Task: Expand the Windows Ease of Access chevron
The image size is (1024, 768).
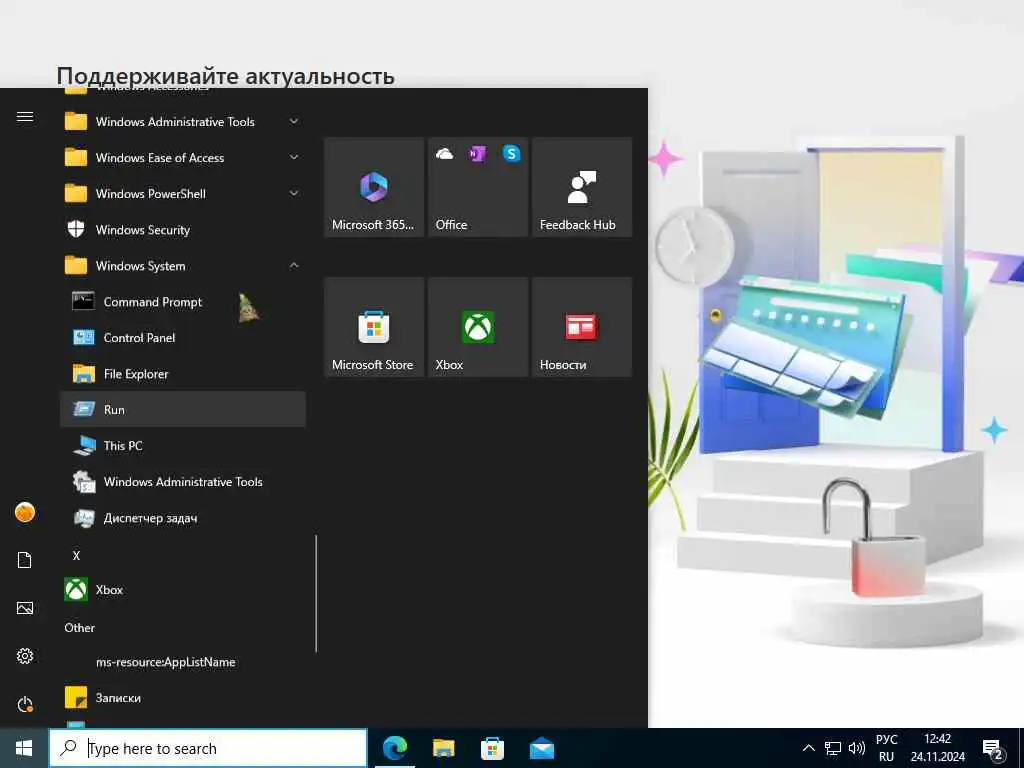Action: pos(294,157)
